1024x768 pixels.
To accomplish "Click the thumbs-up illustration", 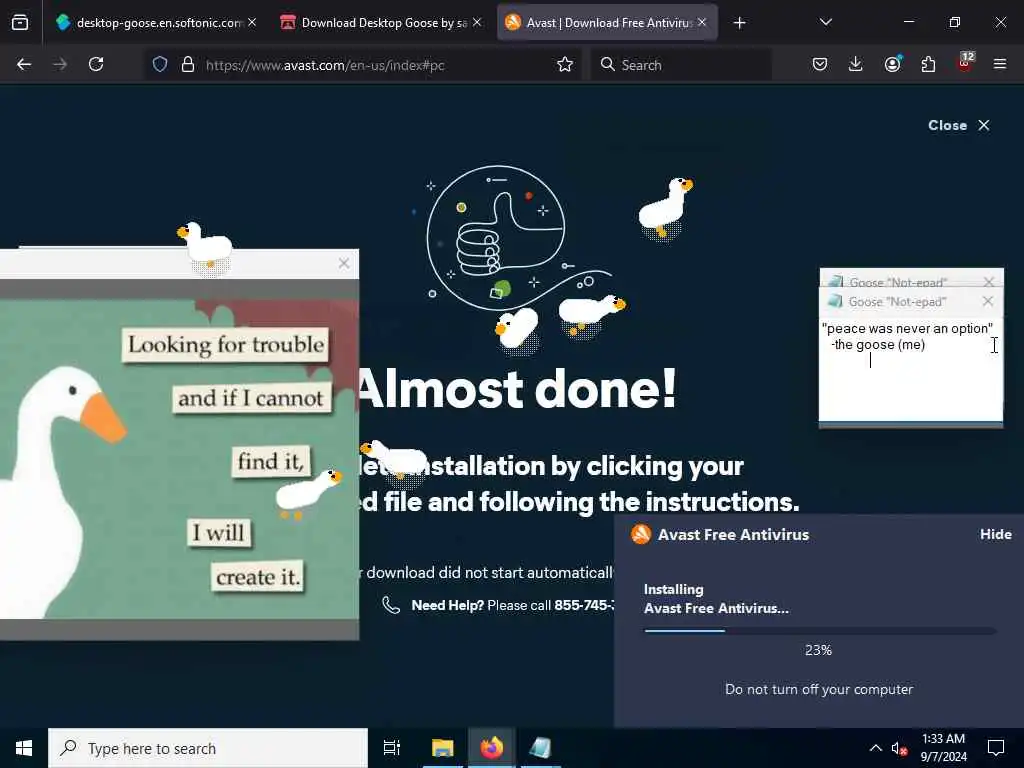I will tap(496, 236).
